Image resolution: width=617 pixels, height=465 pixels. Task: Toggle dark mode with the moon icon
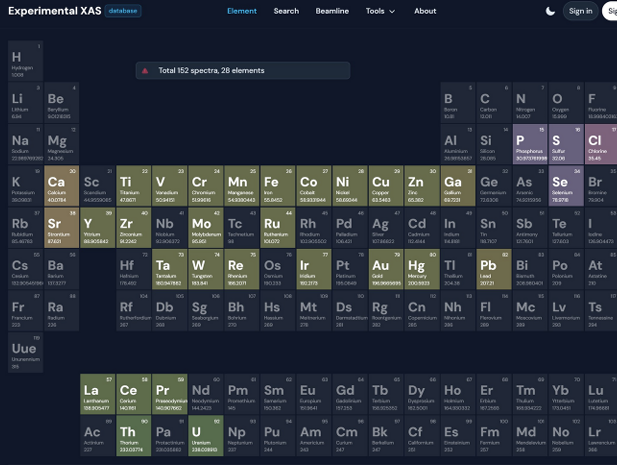click(x=551, y=11)
